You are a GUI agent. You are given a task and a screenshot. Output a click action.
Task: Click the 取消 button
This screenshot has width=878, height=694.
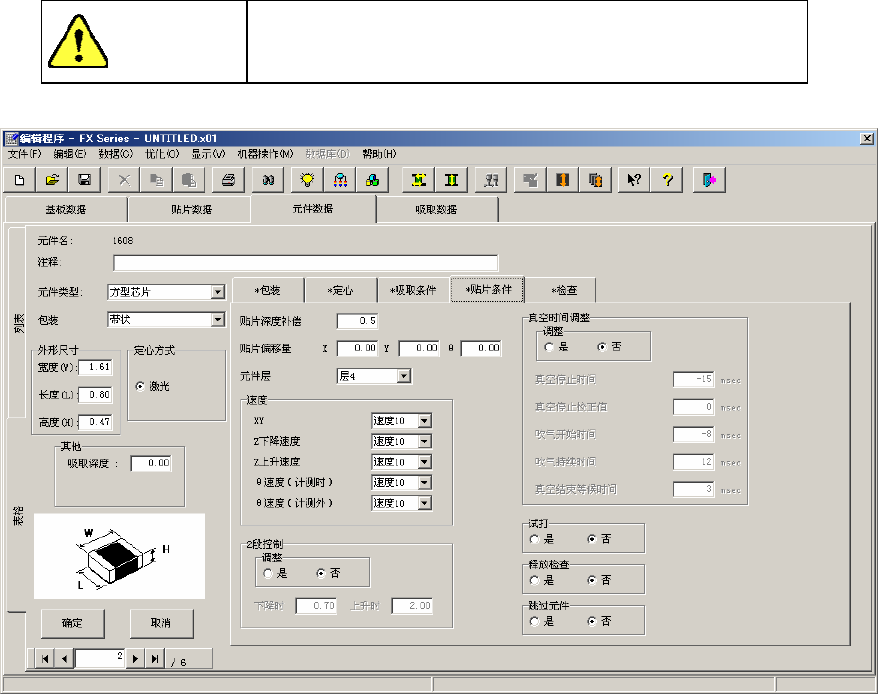tap(160, 623)
